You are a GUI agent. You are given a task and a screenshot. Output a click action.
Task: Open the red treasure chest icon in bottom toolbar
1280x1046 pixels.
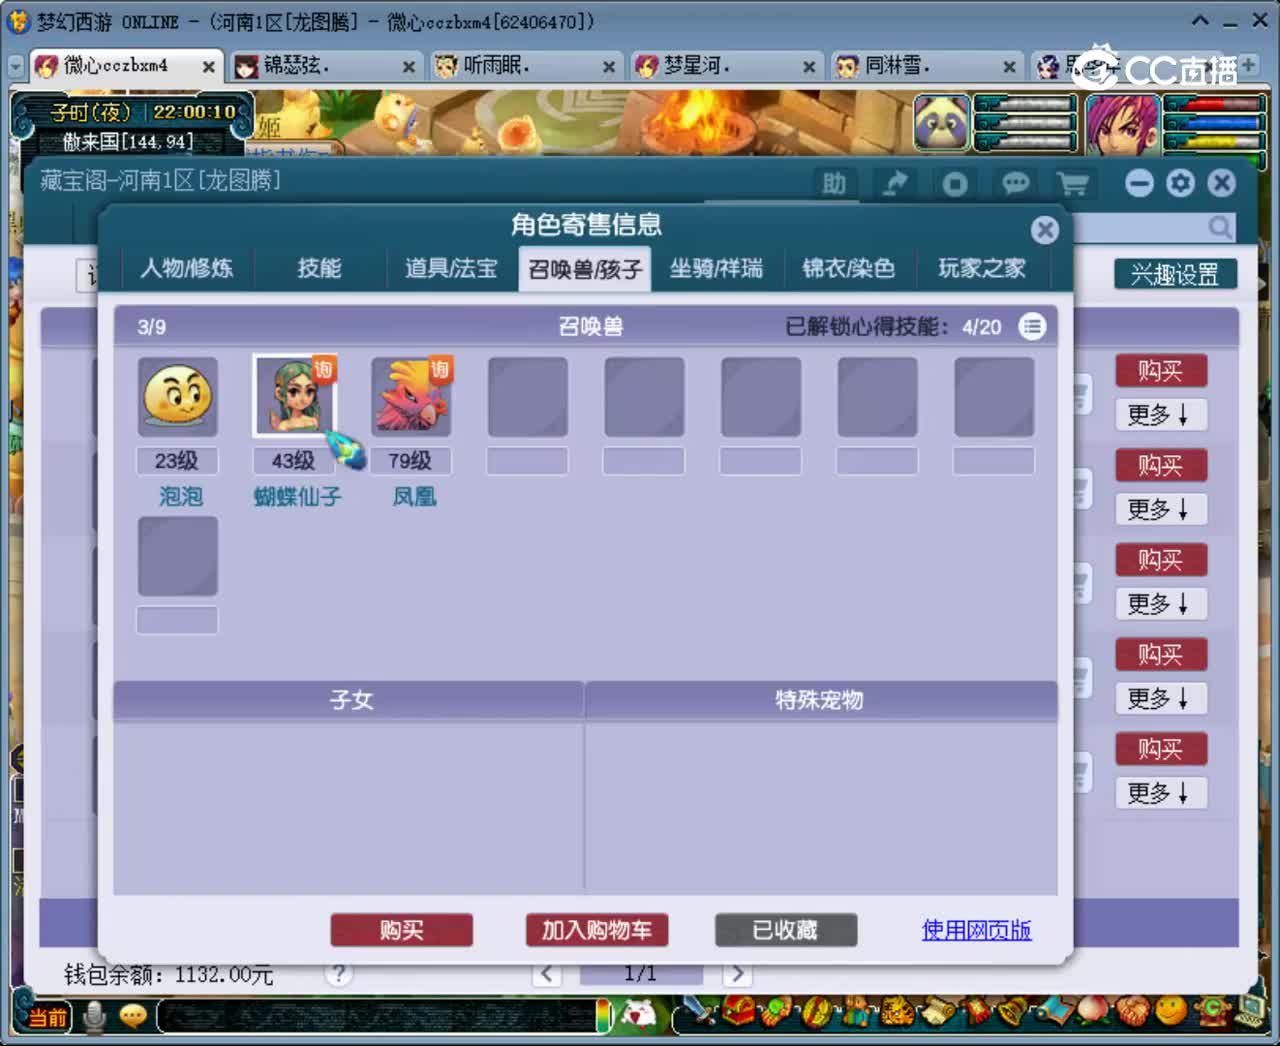coord(740,1012)
